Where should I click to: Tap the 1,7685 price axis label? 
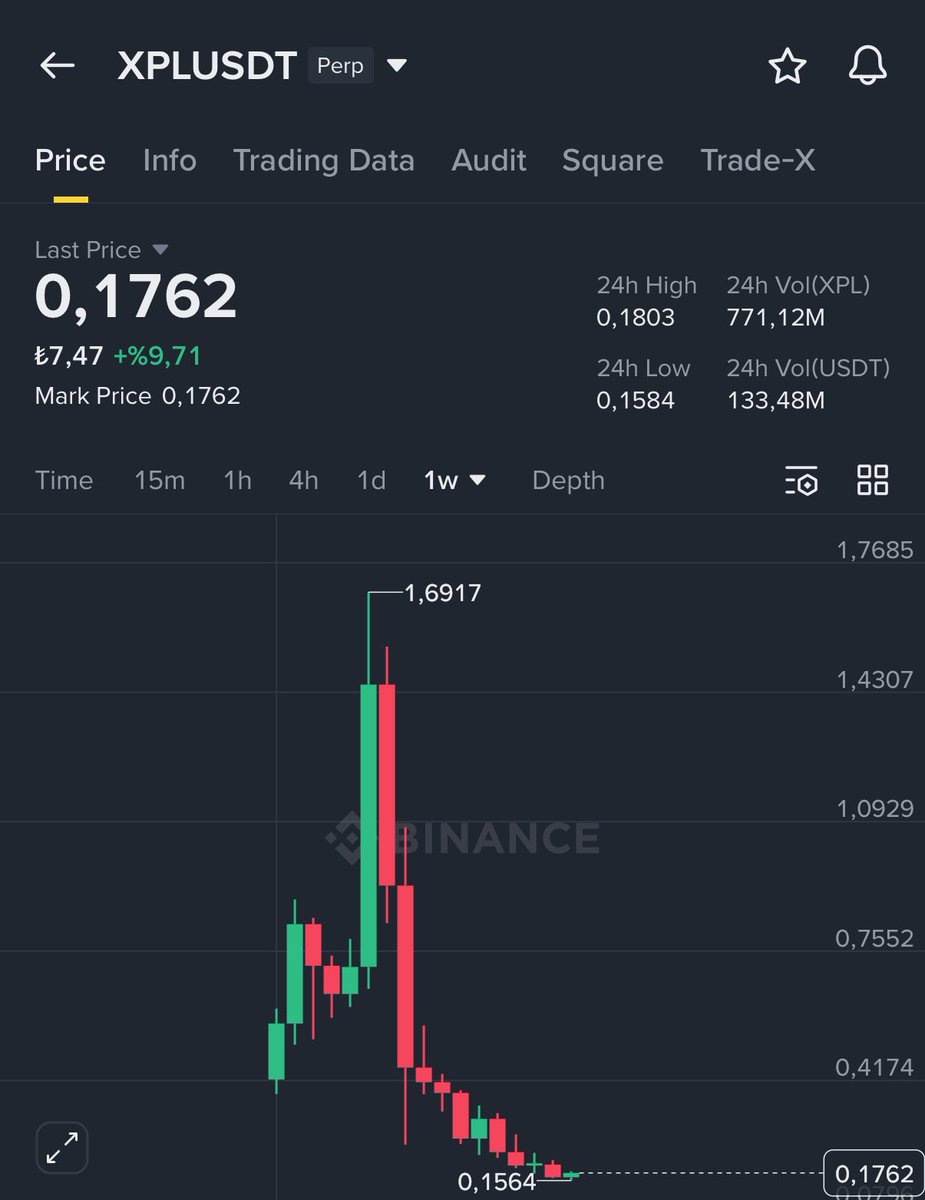[x=875, y=550]
